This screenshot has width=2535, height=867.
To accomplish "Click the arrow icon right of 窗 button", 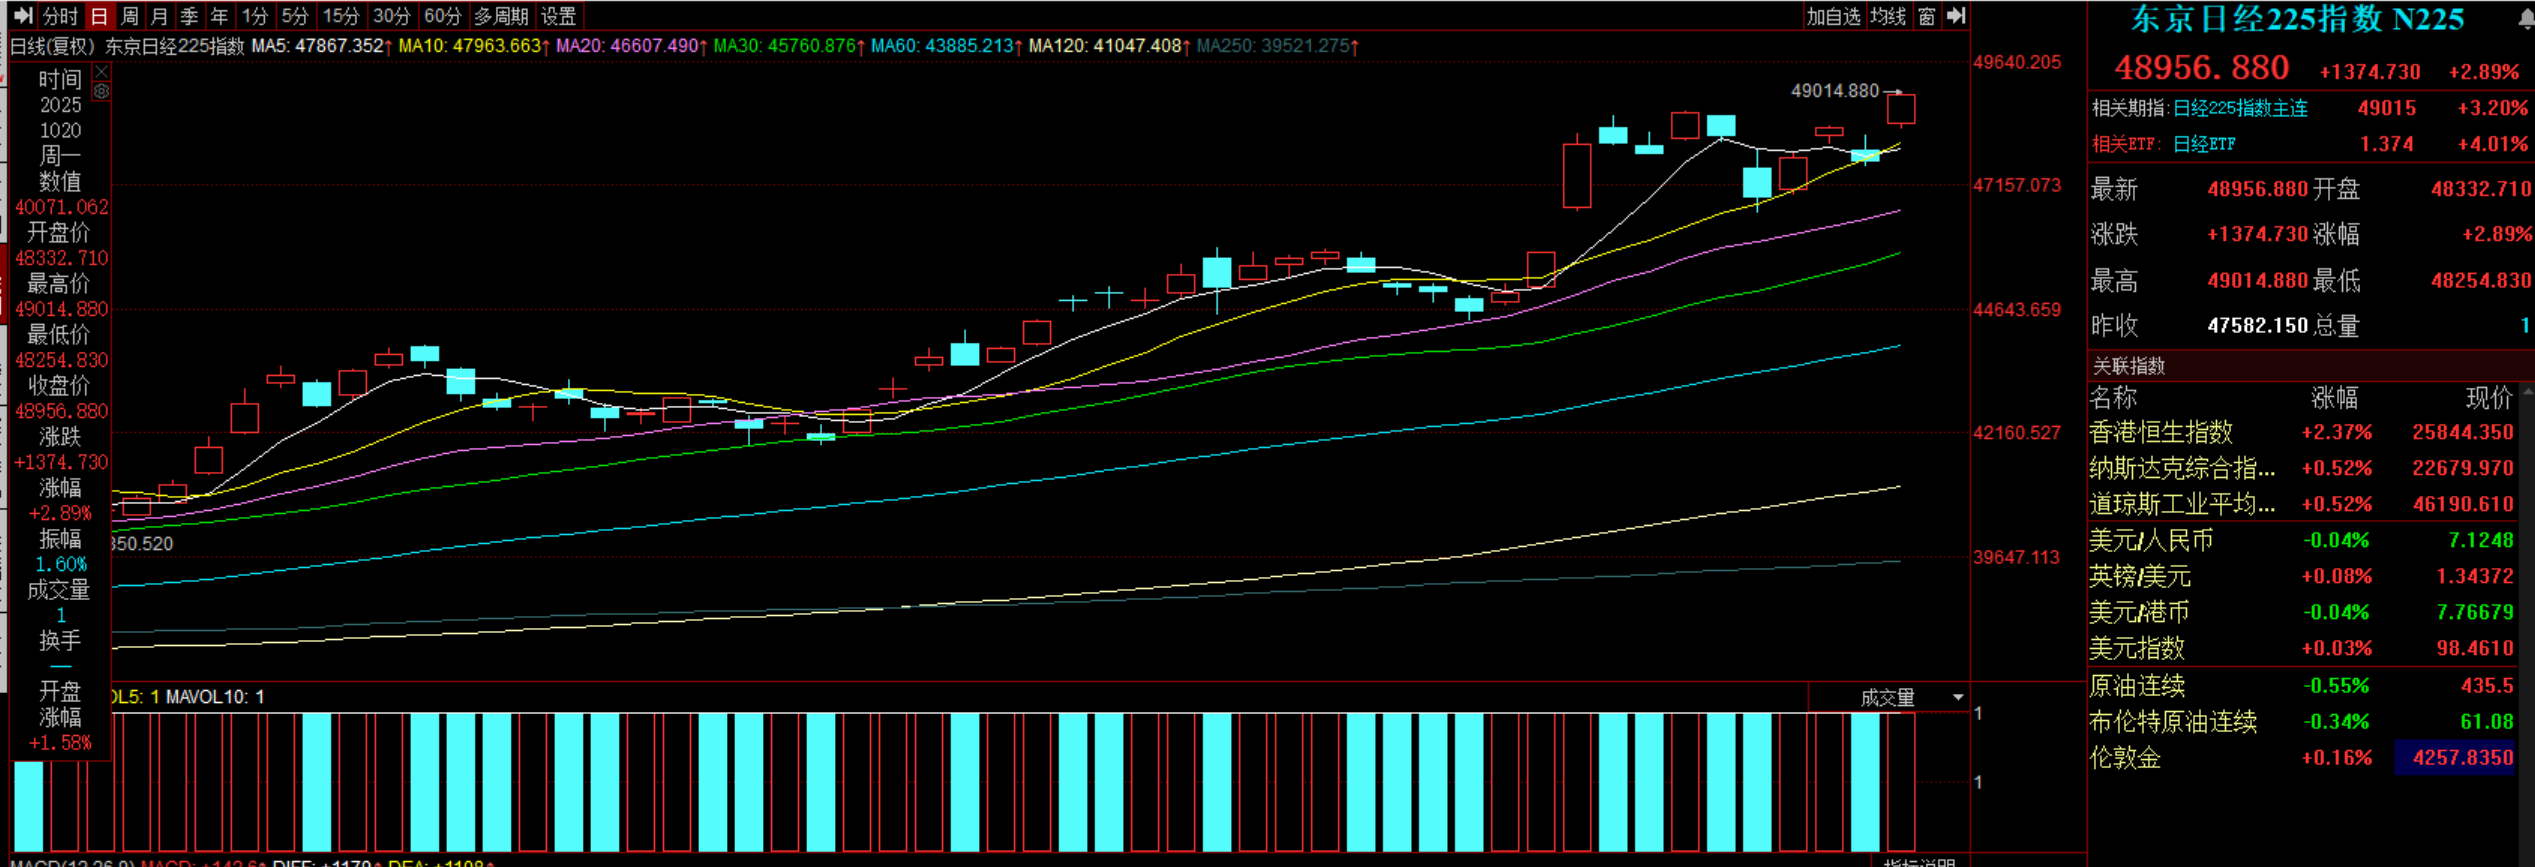I will 1957,16.
